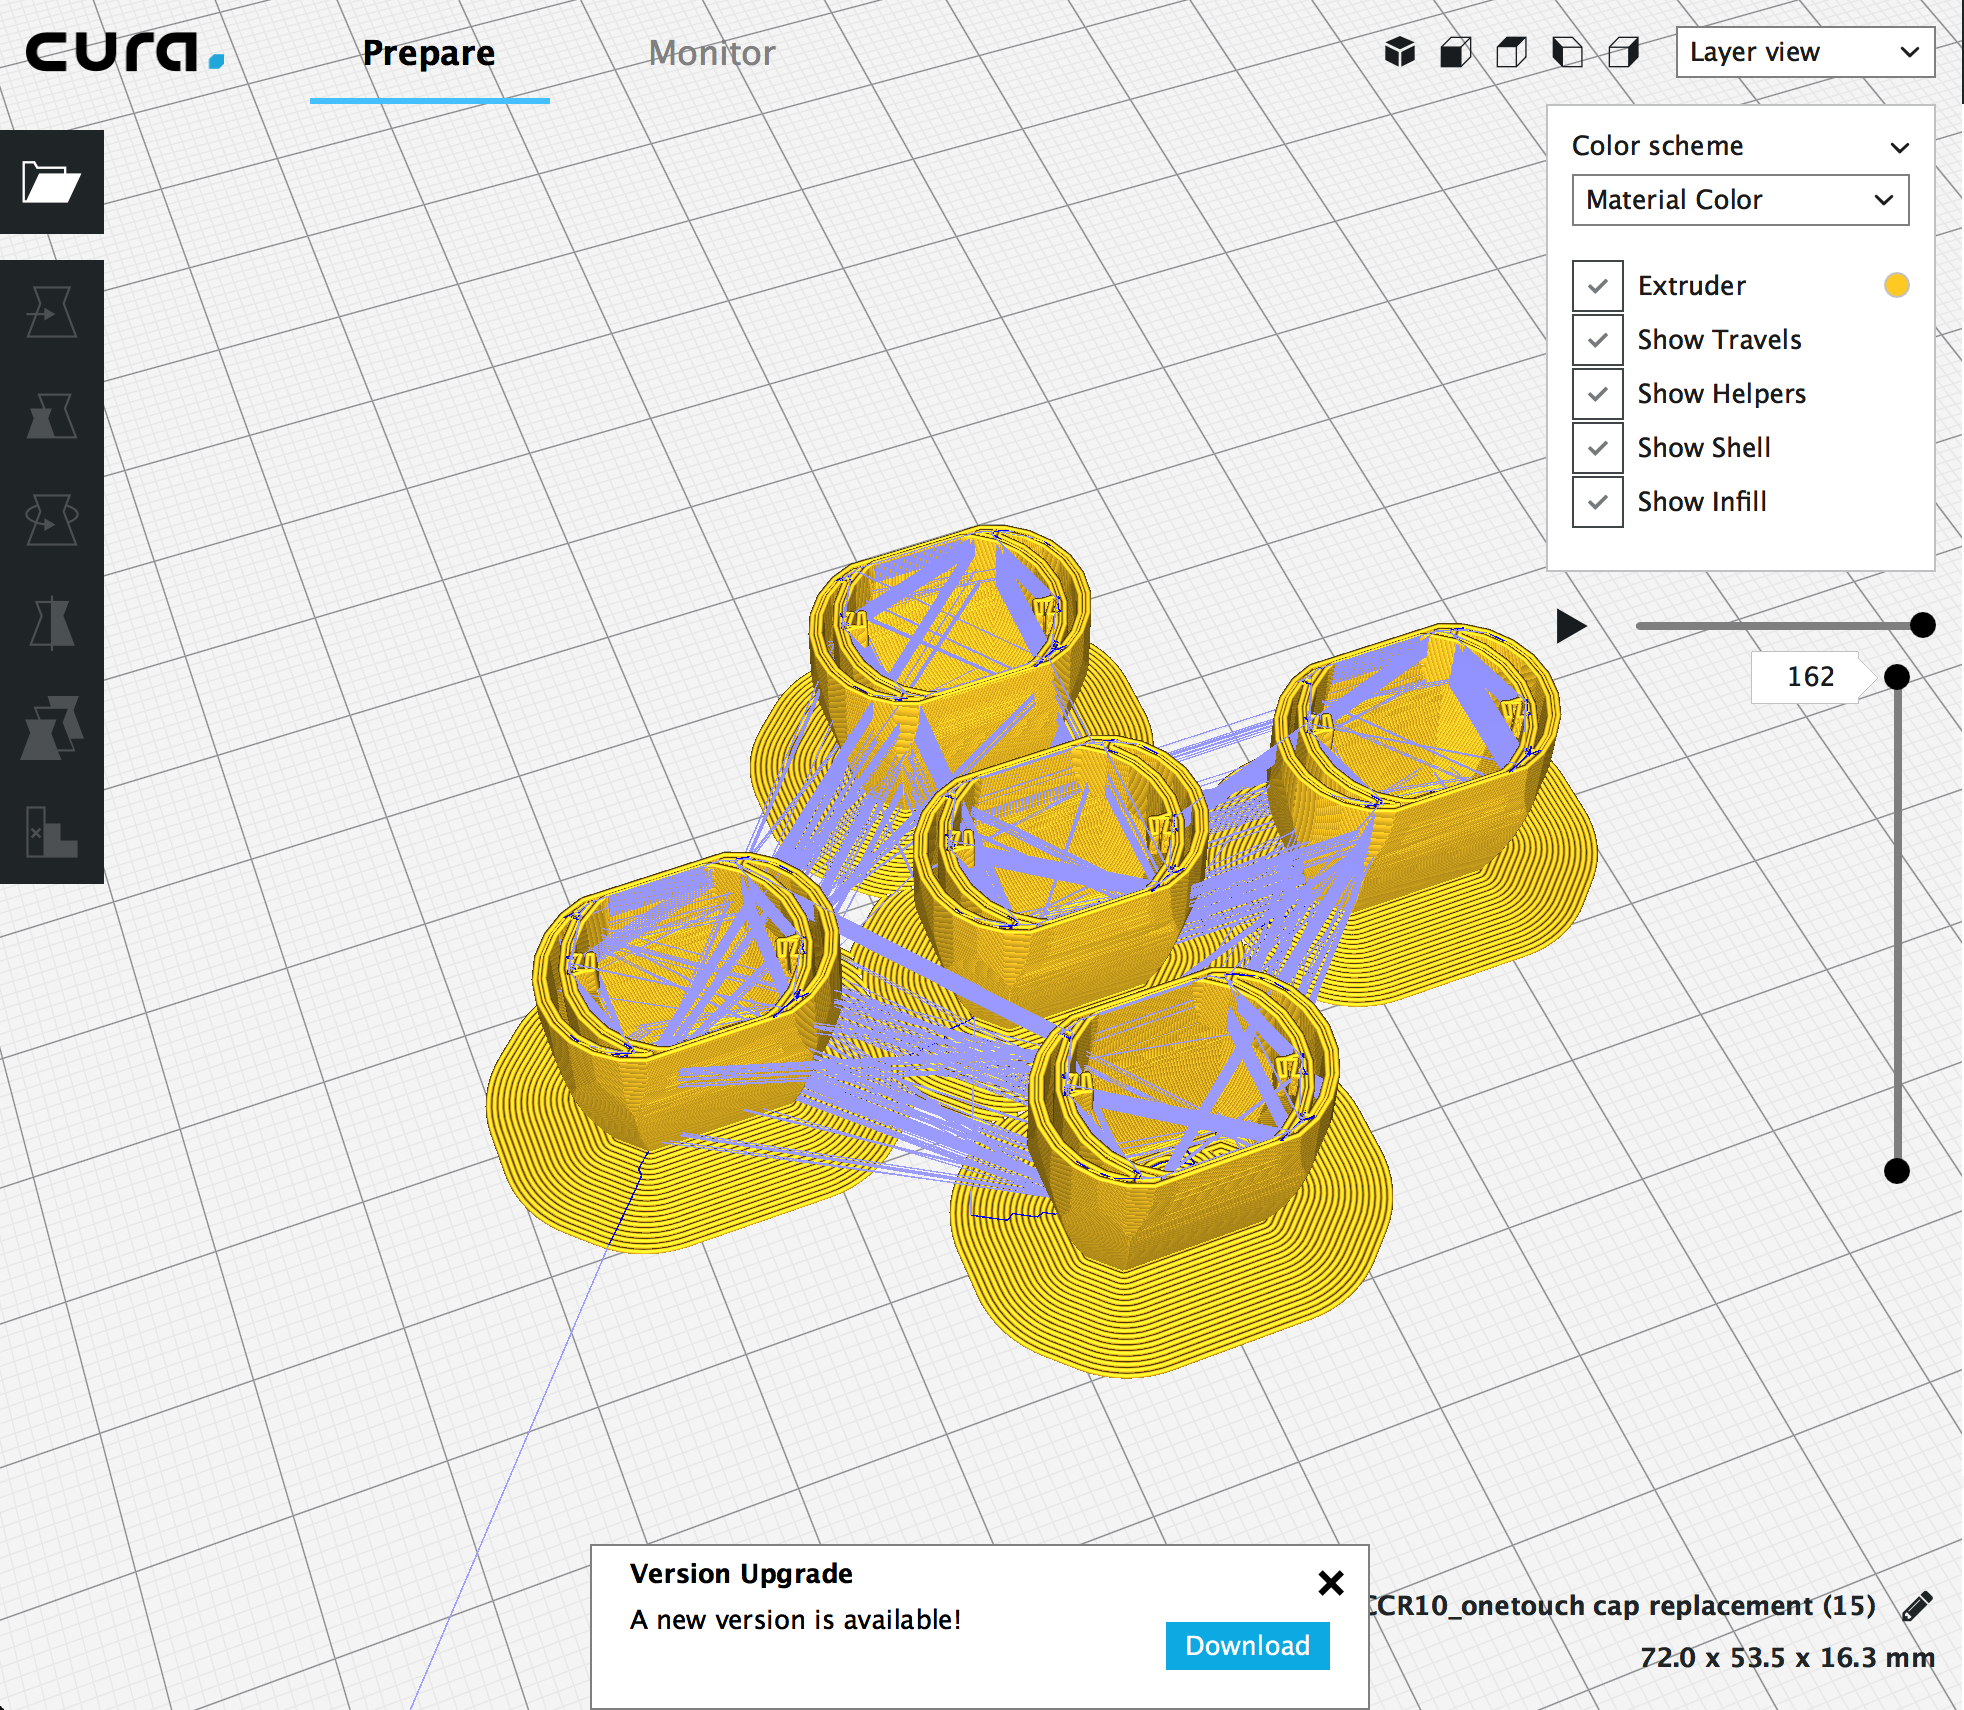This screenshot has width=1964, height=1710.
Task: Click the lower layer slider handle
Action: click(1896, 1171)
